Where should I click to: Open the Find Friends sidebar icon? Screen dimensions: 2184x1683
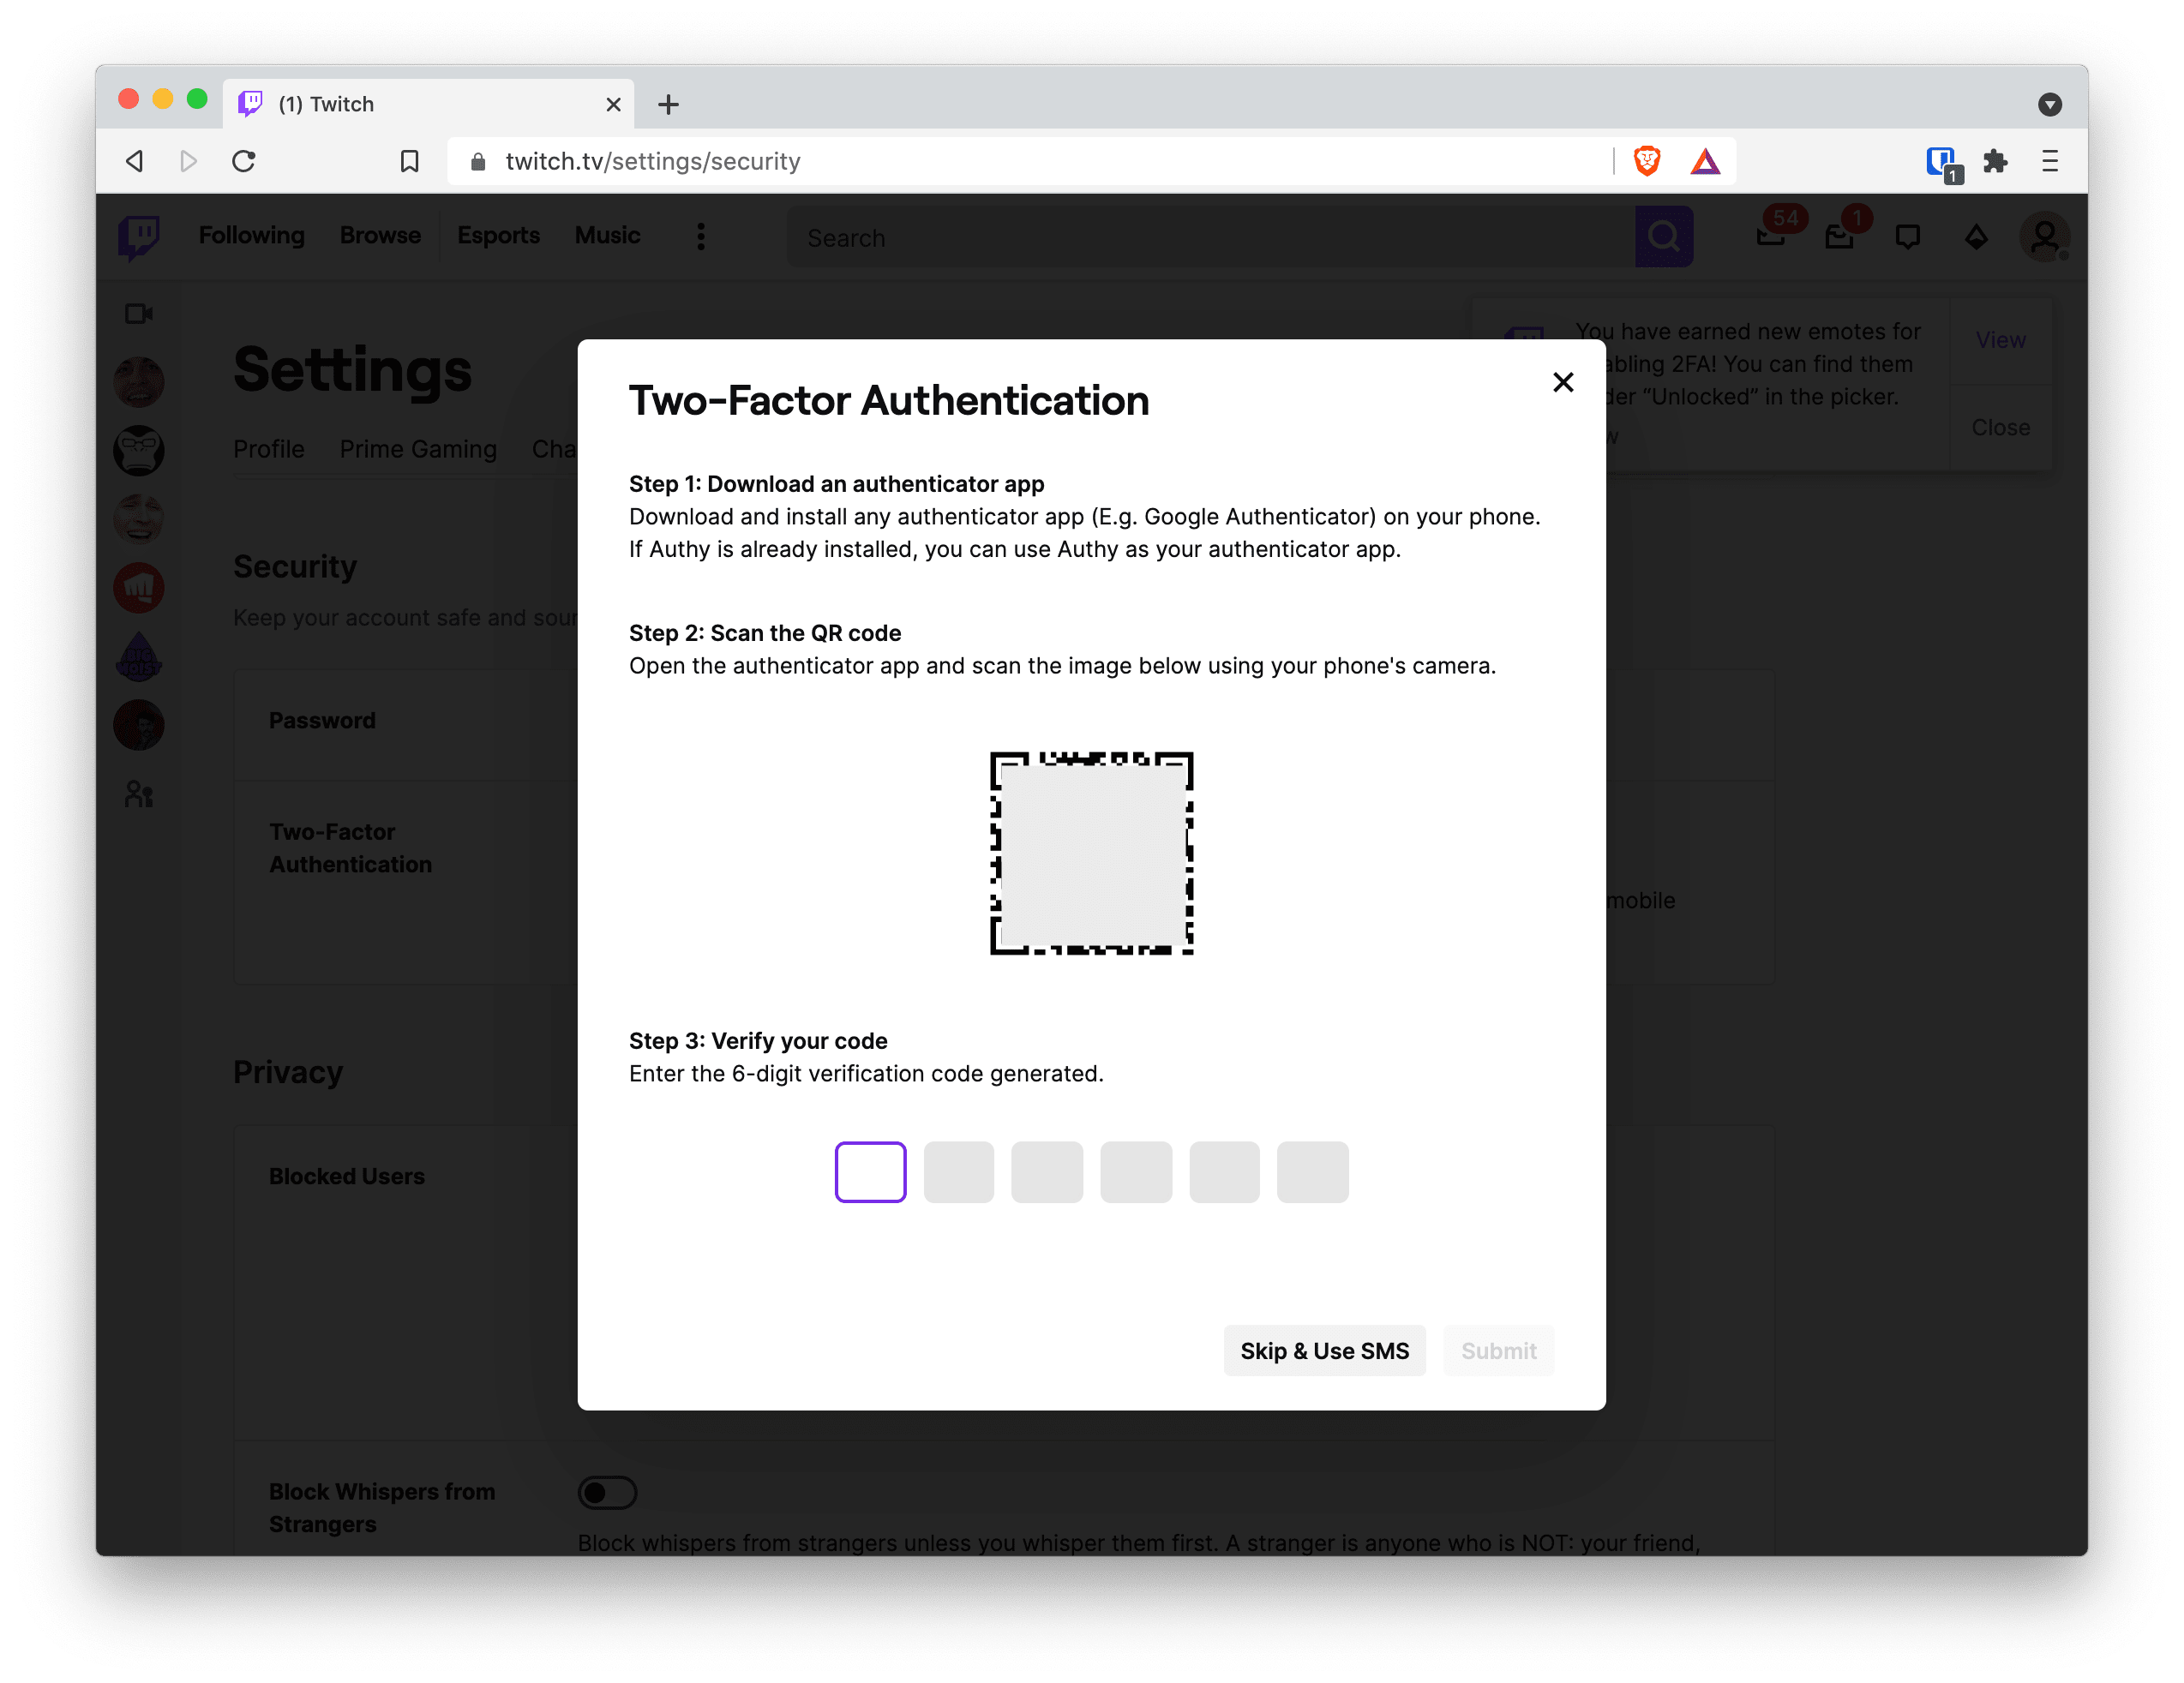139,794
